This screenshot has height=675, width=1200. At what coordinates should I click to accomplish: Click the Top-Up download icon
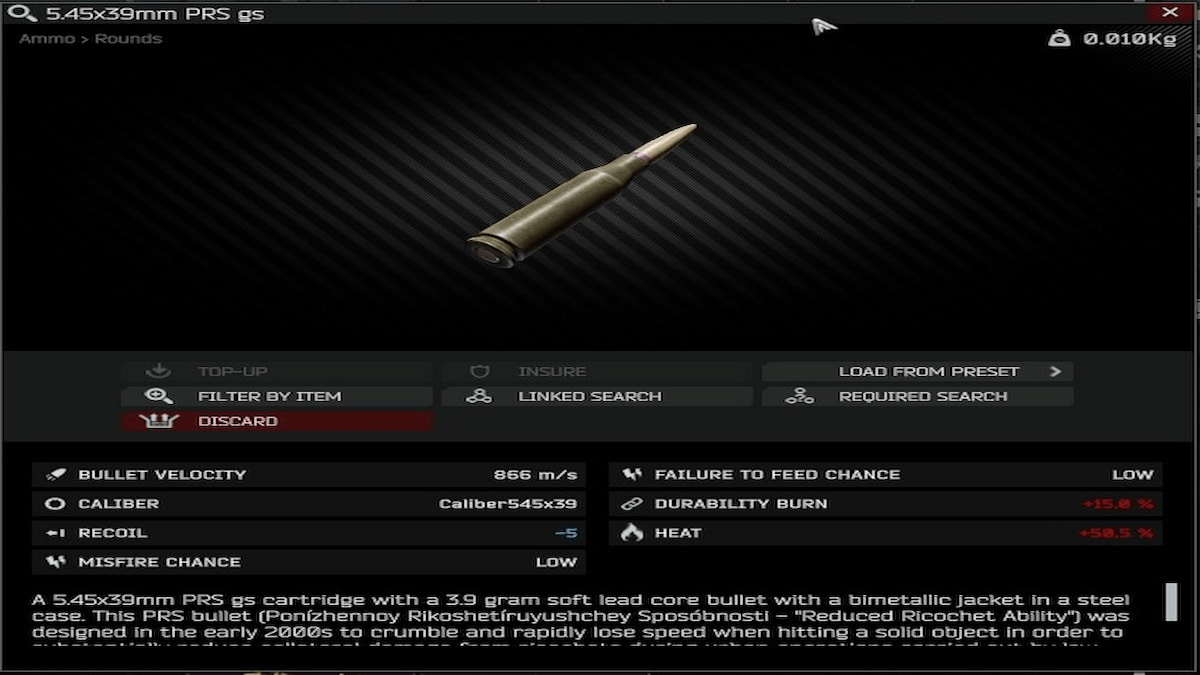159,371
